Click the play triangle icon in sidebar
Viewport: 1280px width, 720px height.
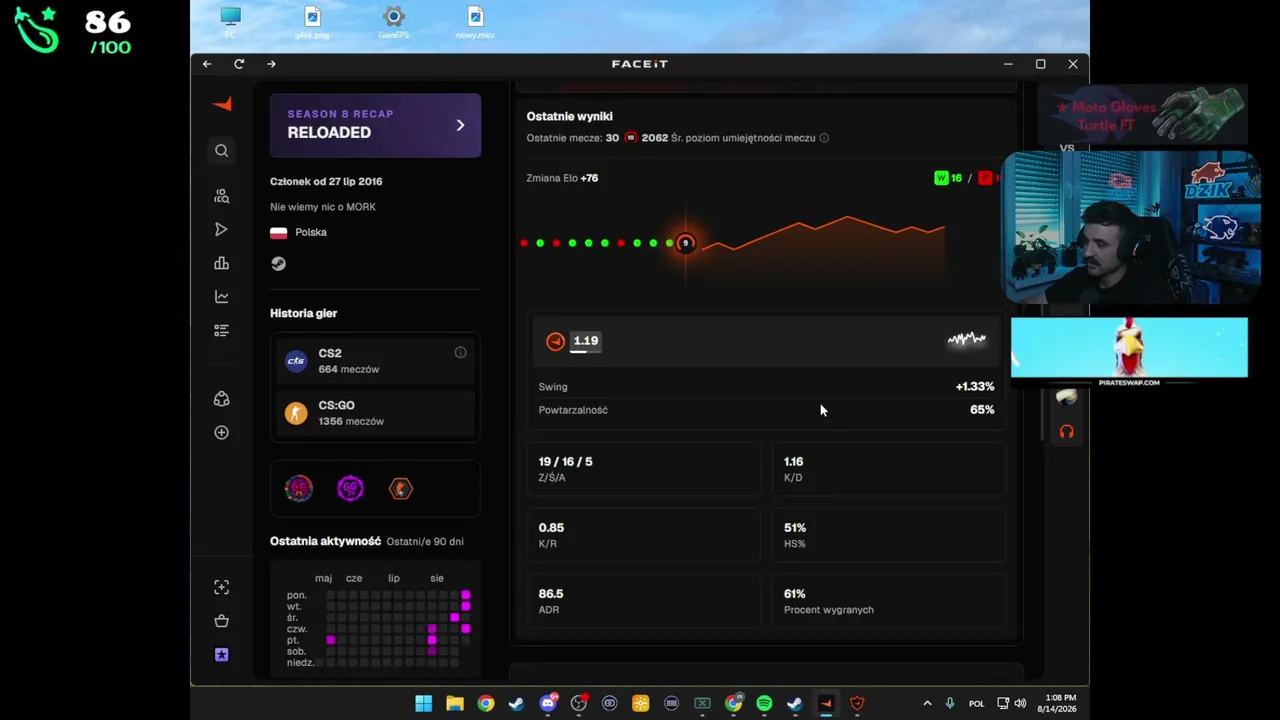pos(222,230)
